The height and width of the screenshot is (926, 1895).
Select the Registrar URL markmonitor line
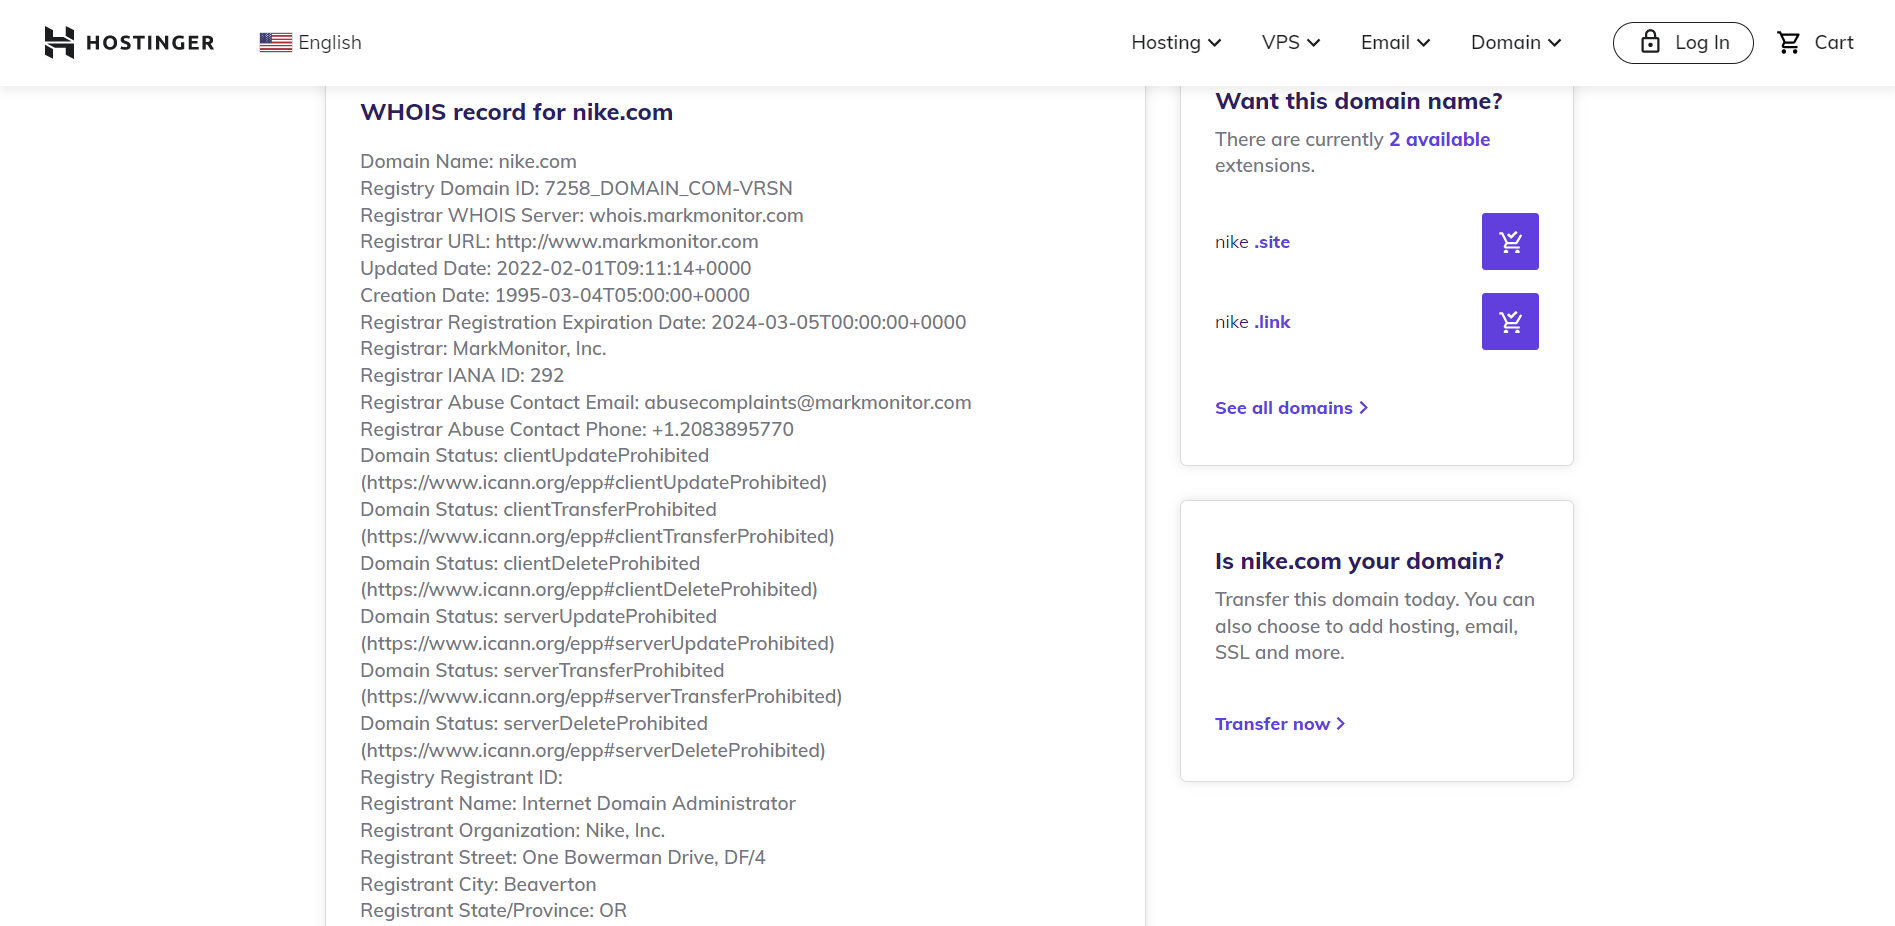(x=559, y=241)
